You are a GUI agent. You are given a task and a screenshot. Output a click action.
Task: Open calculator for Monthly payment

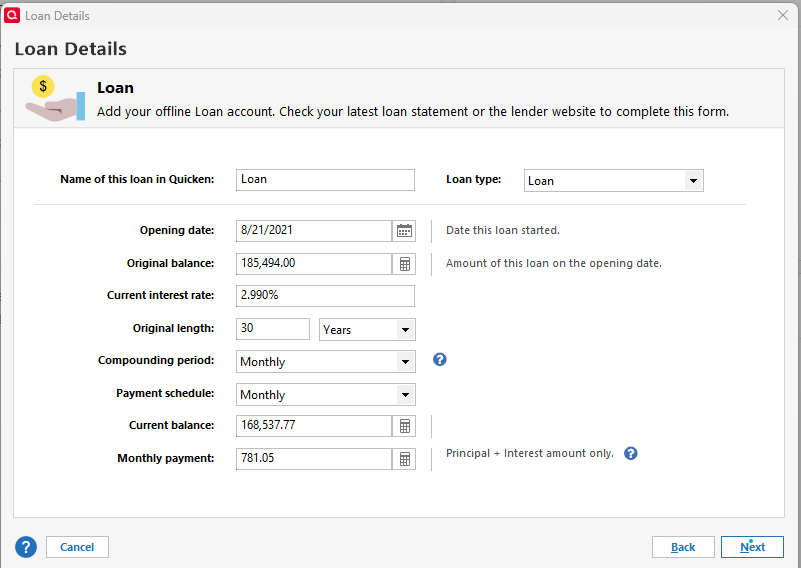click(x=405, y=459)
